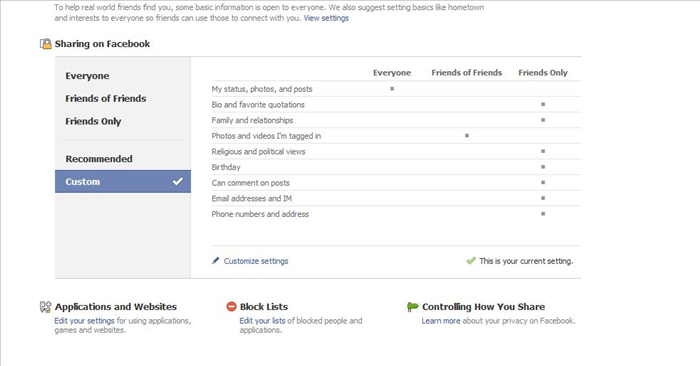The height and width of the screenshot is (366, 700).
Task: Click the Applications and Websites heading
Action: (116, 307)
